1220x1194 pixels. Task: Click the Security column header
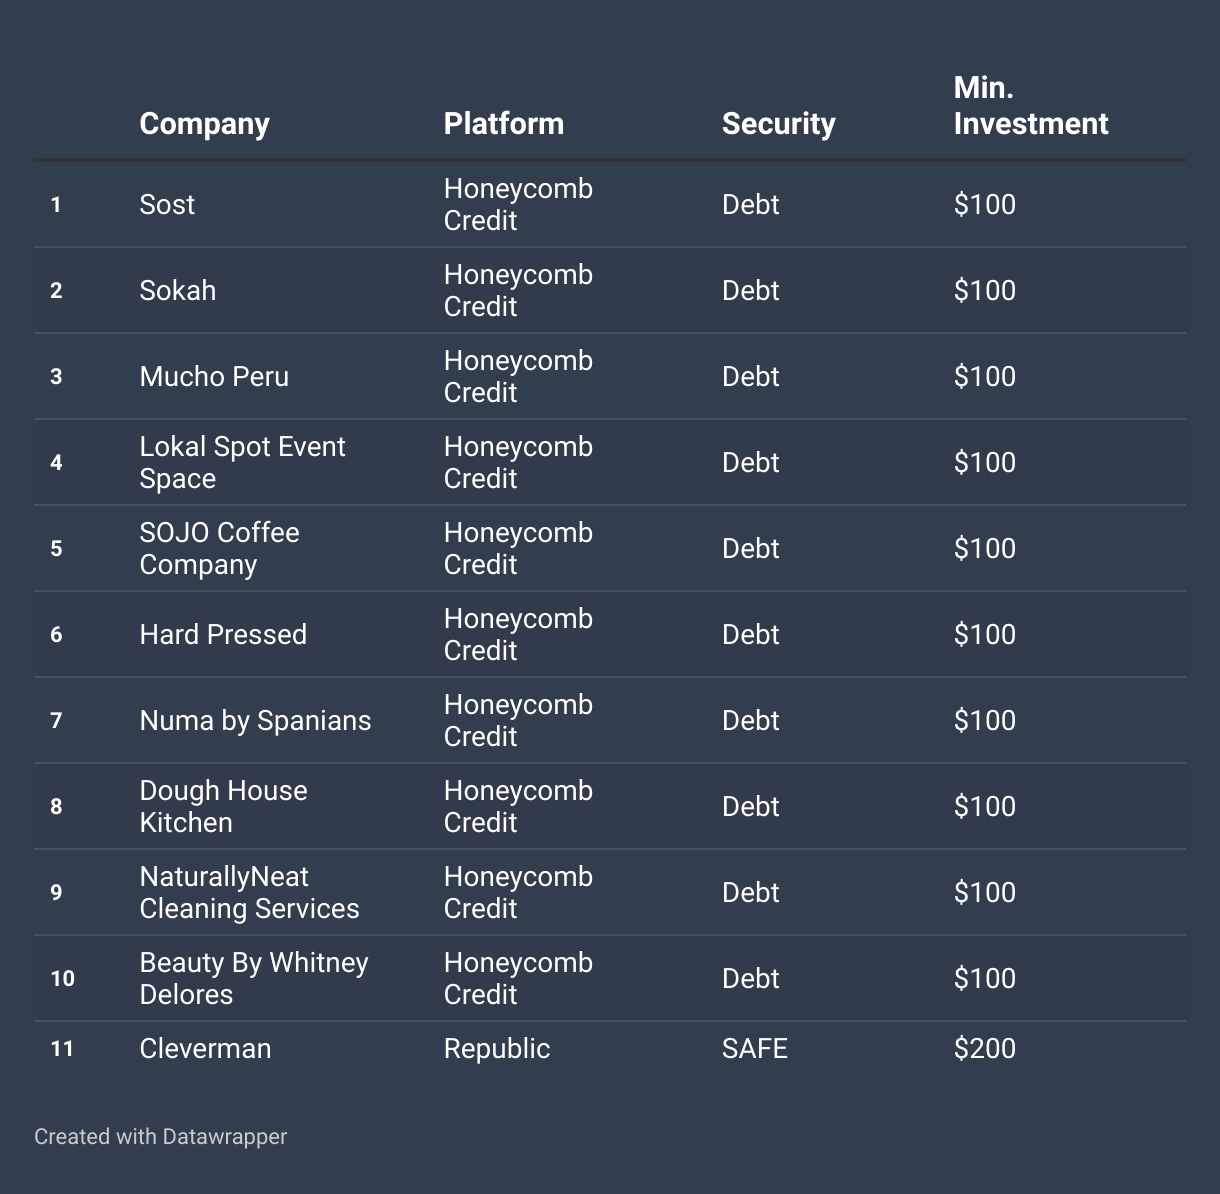[x=778, y=123]
